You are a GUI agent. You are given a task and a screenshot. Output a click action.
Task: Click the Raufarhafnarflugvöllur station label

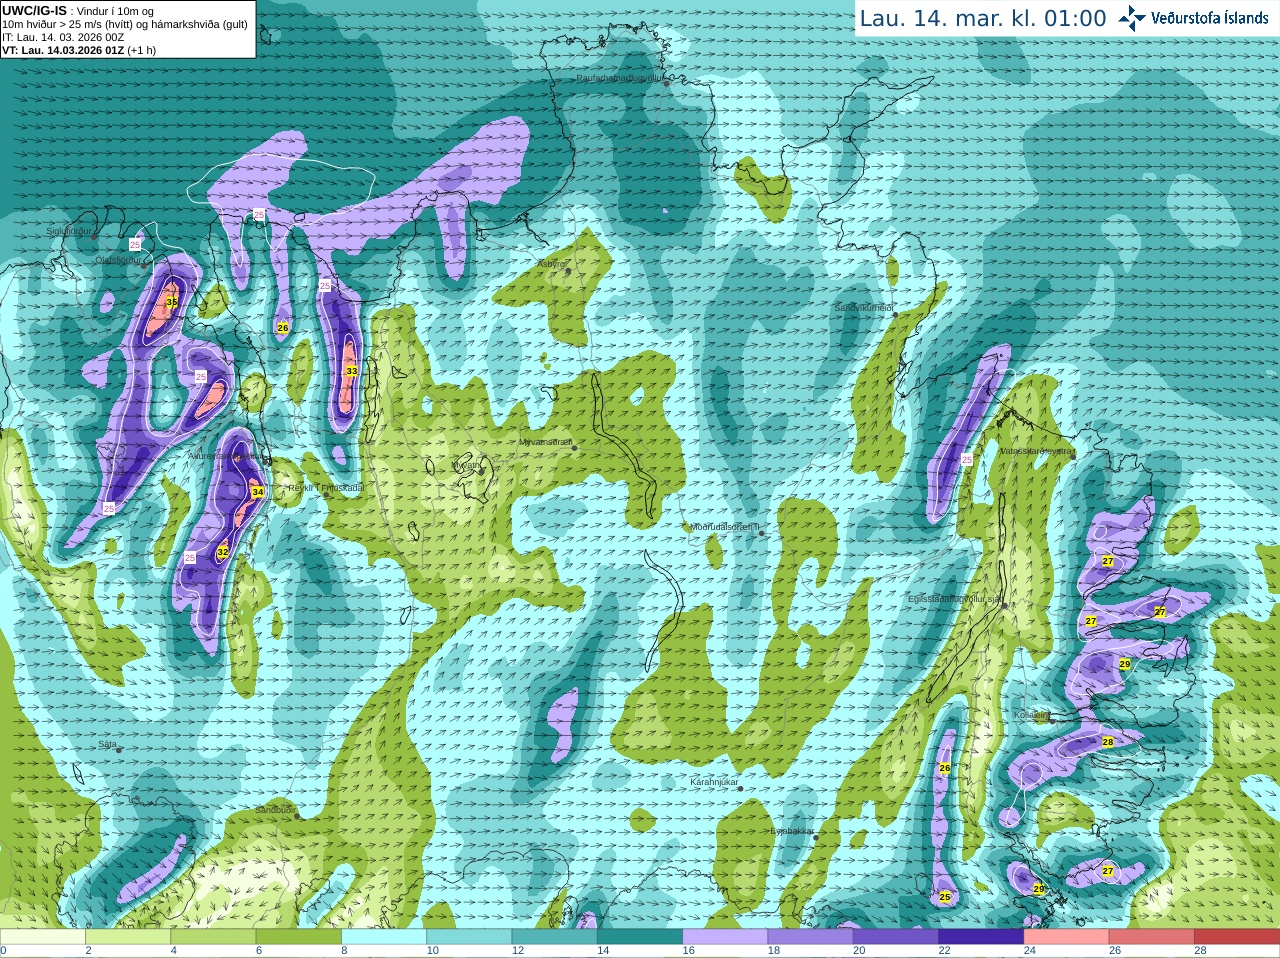pyautogui.click(x=619, y=78)
